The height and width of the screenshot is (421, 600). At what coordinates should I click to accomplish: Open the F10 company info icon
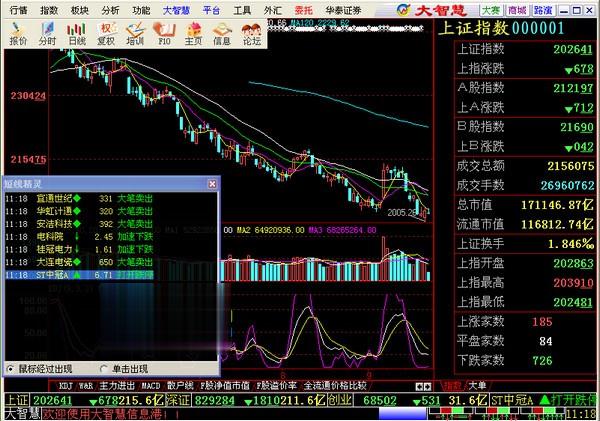point(164,34)
